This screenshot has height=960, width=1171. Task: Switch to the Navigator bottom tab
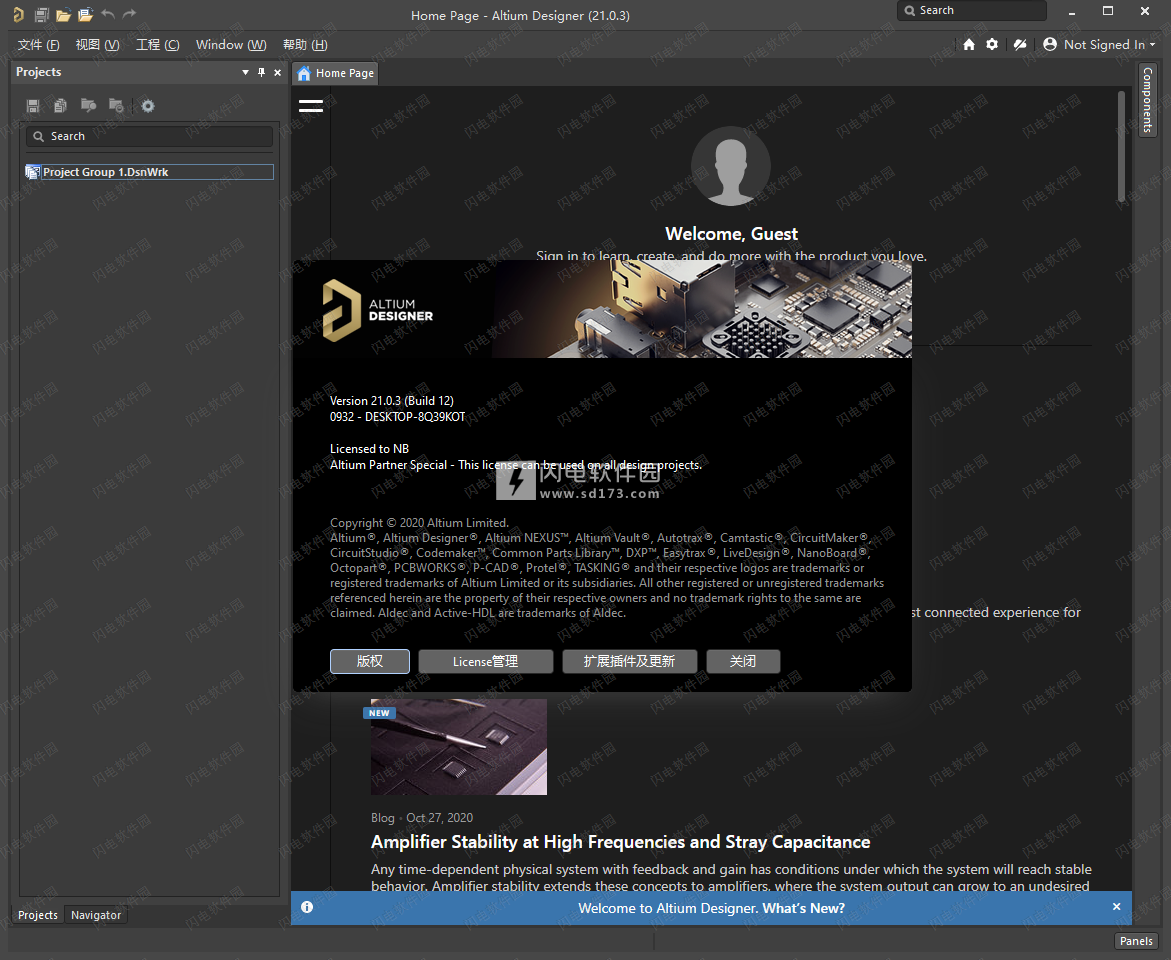click(96, 915)
